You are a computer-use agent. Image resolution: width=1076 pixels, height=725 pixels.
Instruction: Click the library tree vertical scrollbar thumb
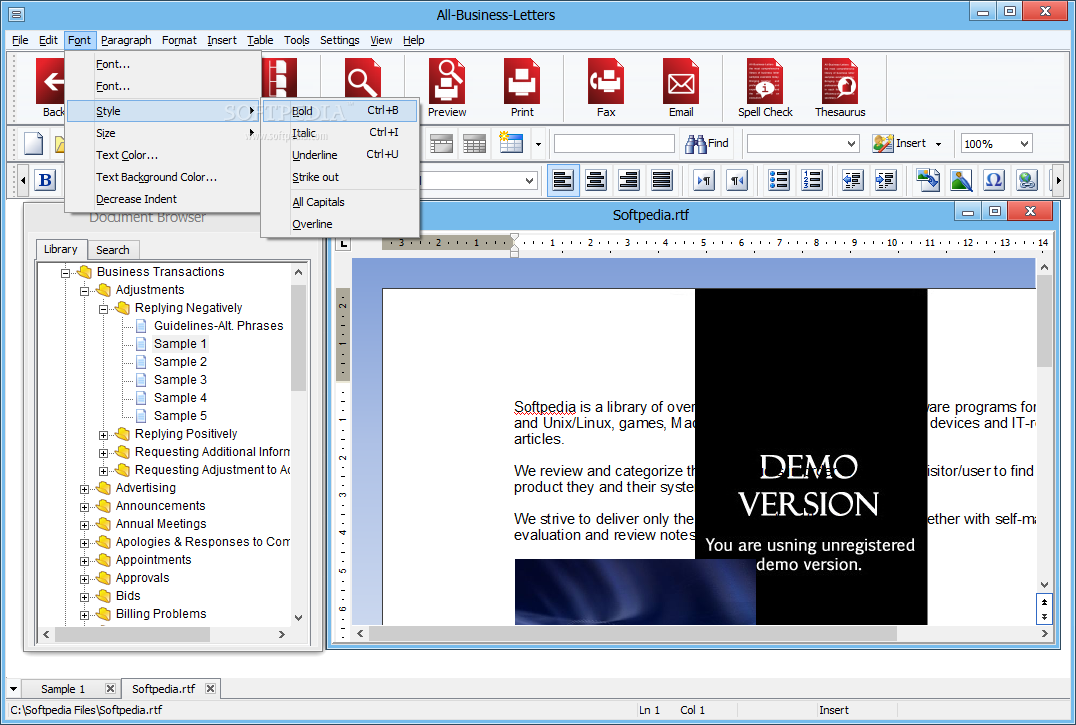point(298,337)
